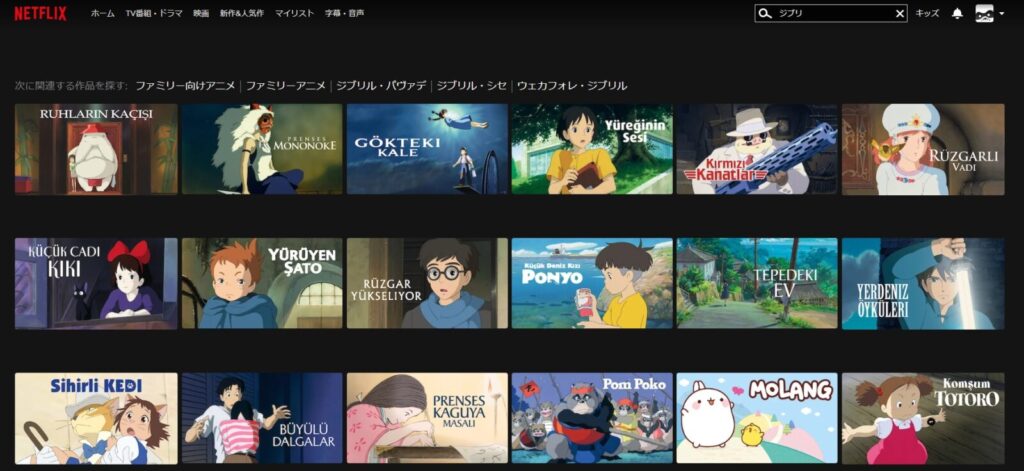Open the notifications bell
Image resolution: width=1024 pixels, height=471 pixels.
(x=957, y=14)
